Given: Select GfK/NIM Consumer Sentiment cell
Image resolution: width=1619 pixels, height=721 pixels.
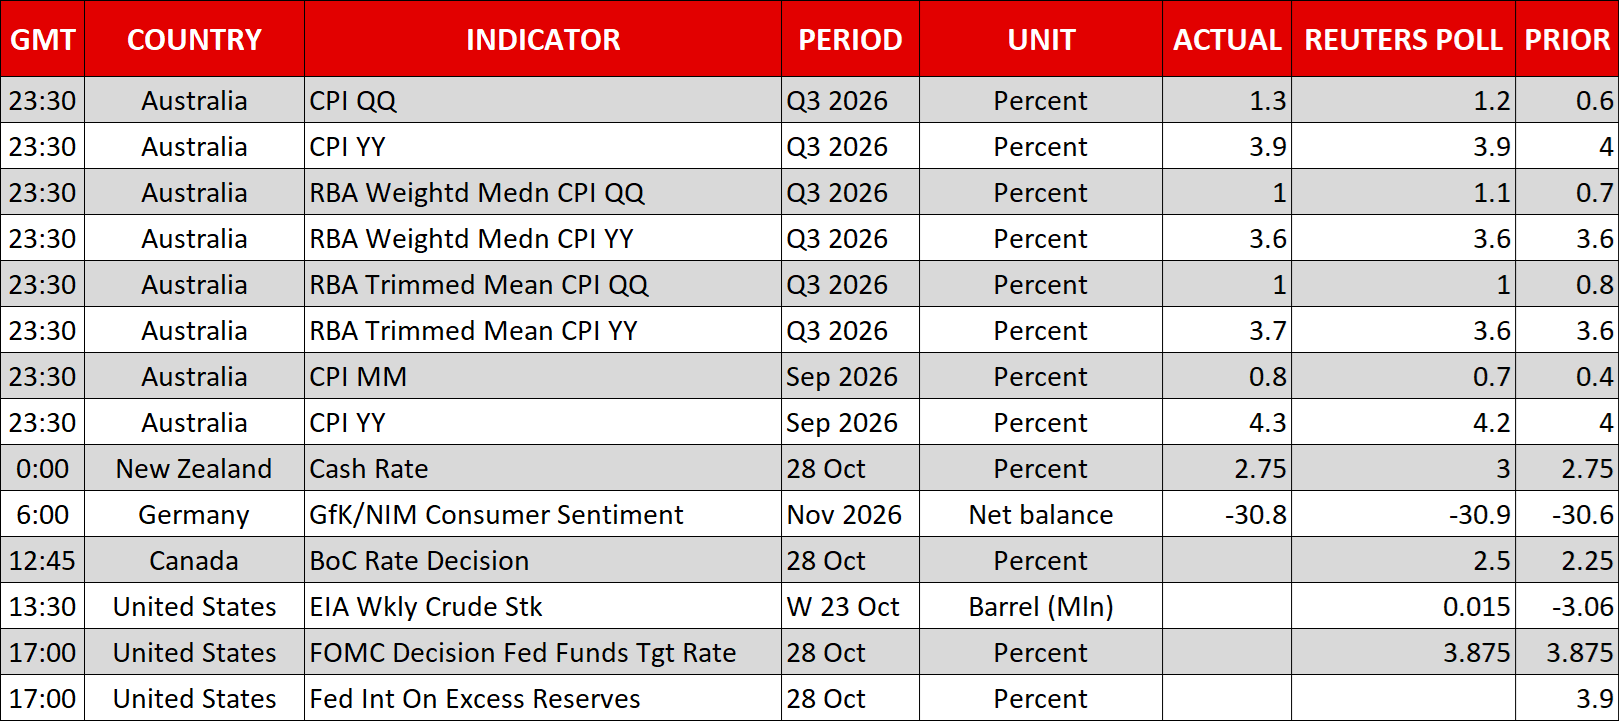Looking at the screenshot, I should (543, 515).
